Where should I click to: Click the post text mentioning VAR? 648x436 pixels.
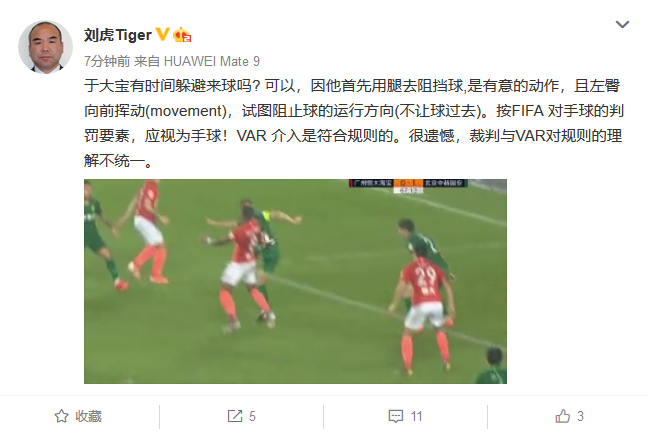point(353,123)
